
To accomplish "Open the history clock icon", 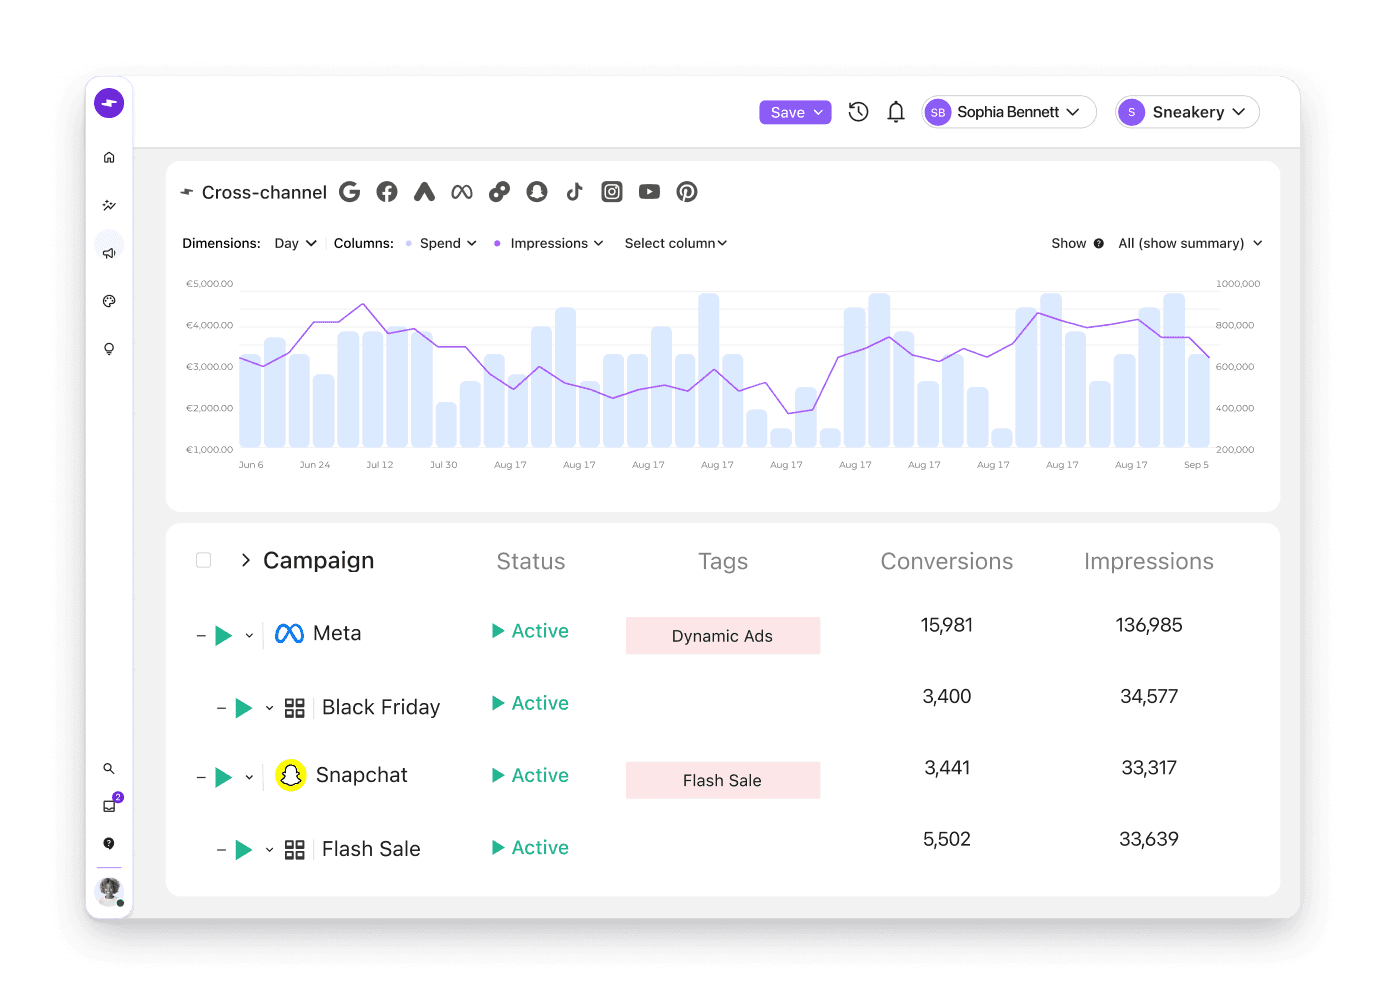I will click(858, 112).
